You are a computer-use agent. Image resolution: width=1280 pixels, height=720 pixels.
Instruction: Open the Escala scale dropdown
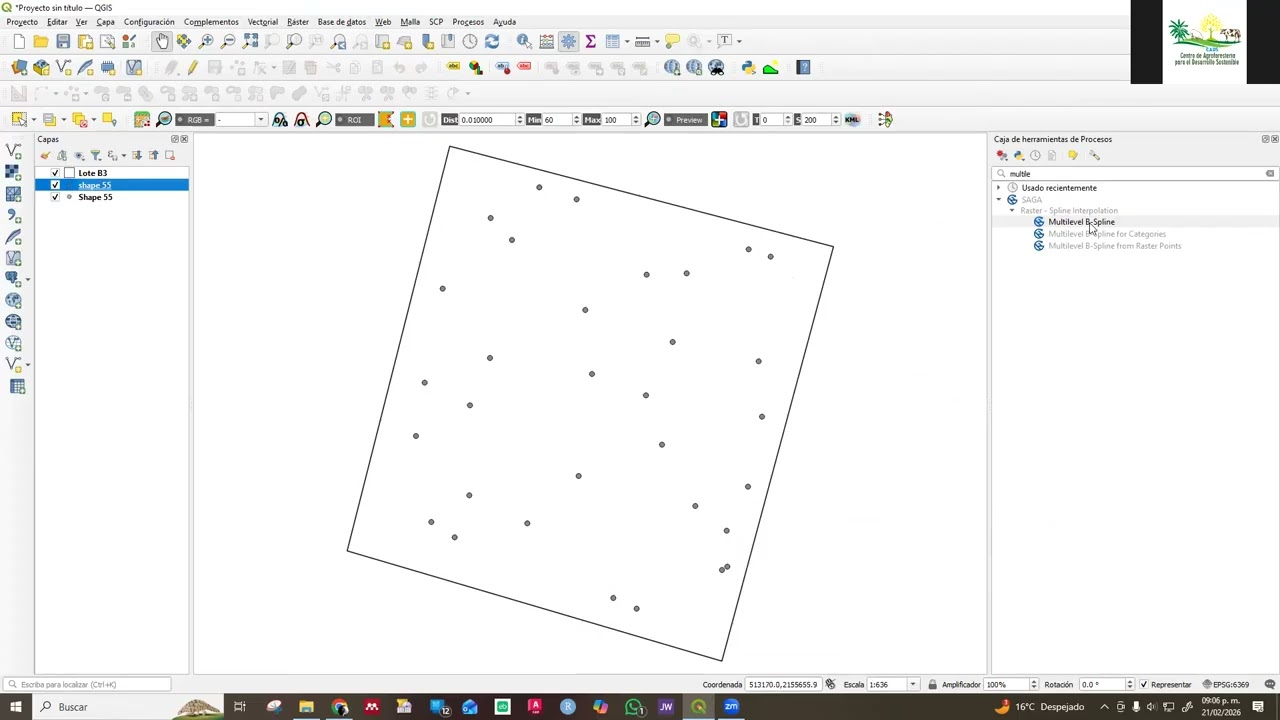[912, 685]
